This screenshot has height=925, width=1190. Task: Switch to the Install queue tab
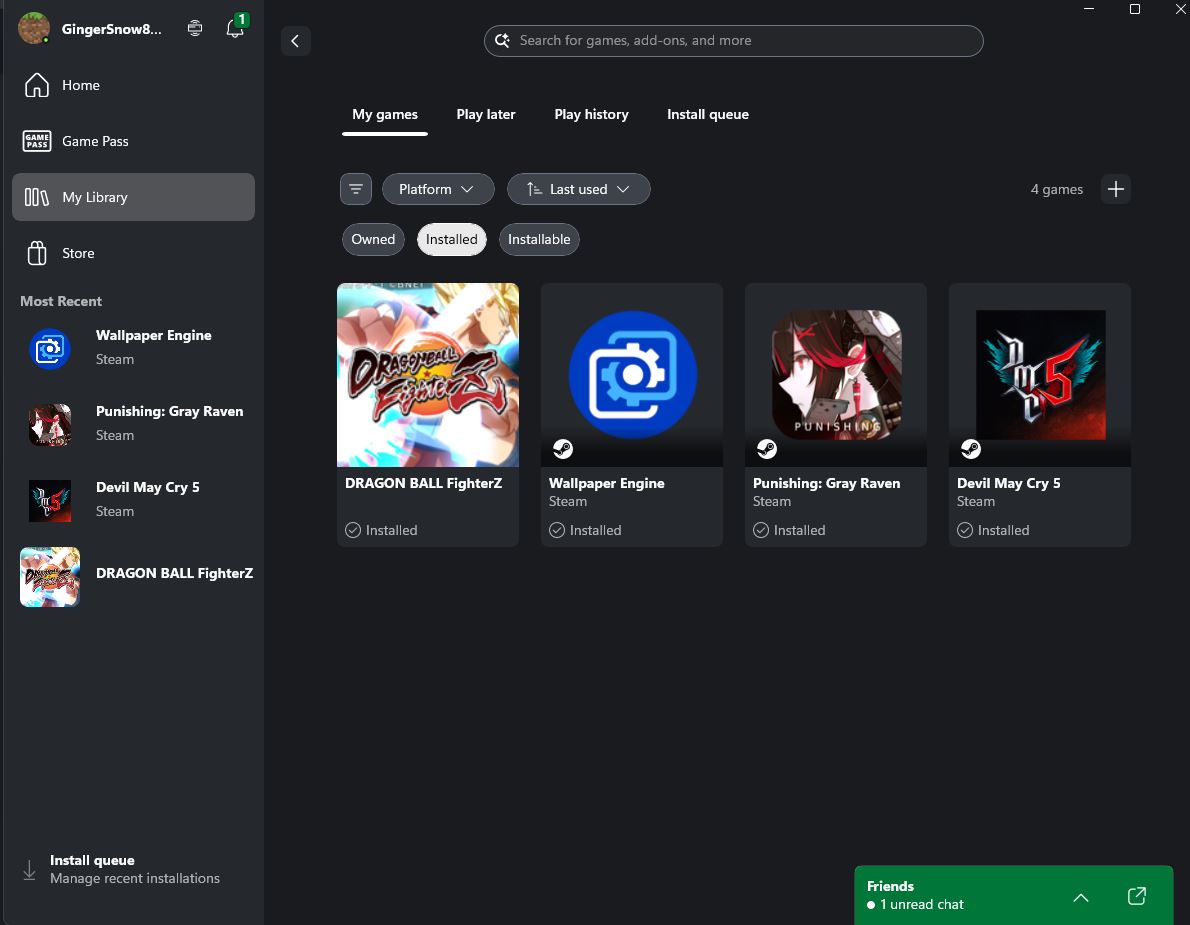click(707, 115)
